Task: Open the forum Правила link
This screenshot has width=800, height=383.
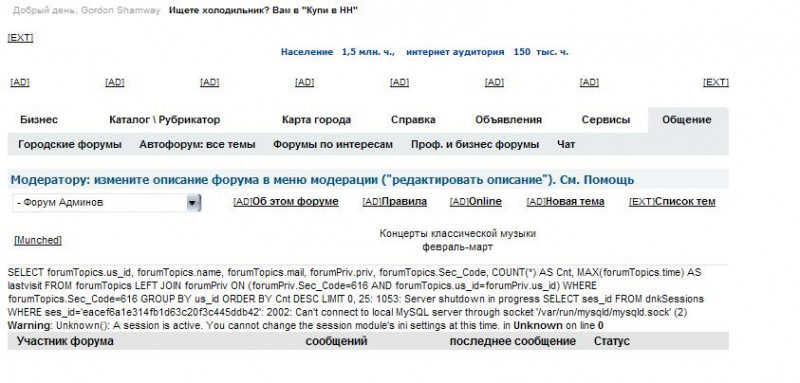Action: pos(394,202)
